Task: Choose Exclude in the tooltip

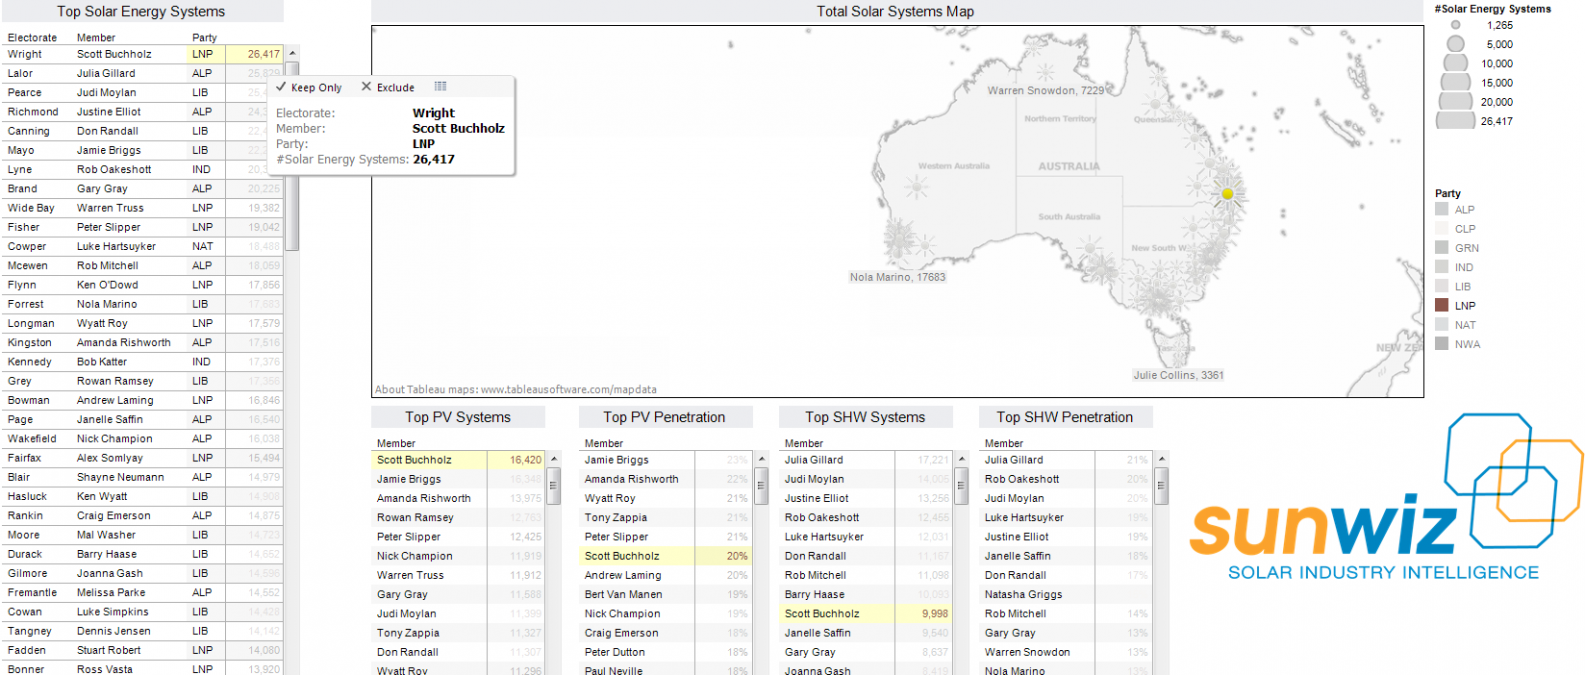Action: (x=388, y=88)
